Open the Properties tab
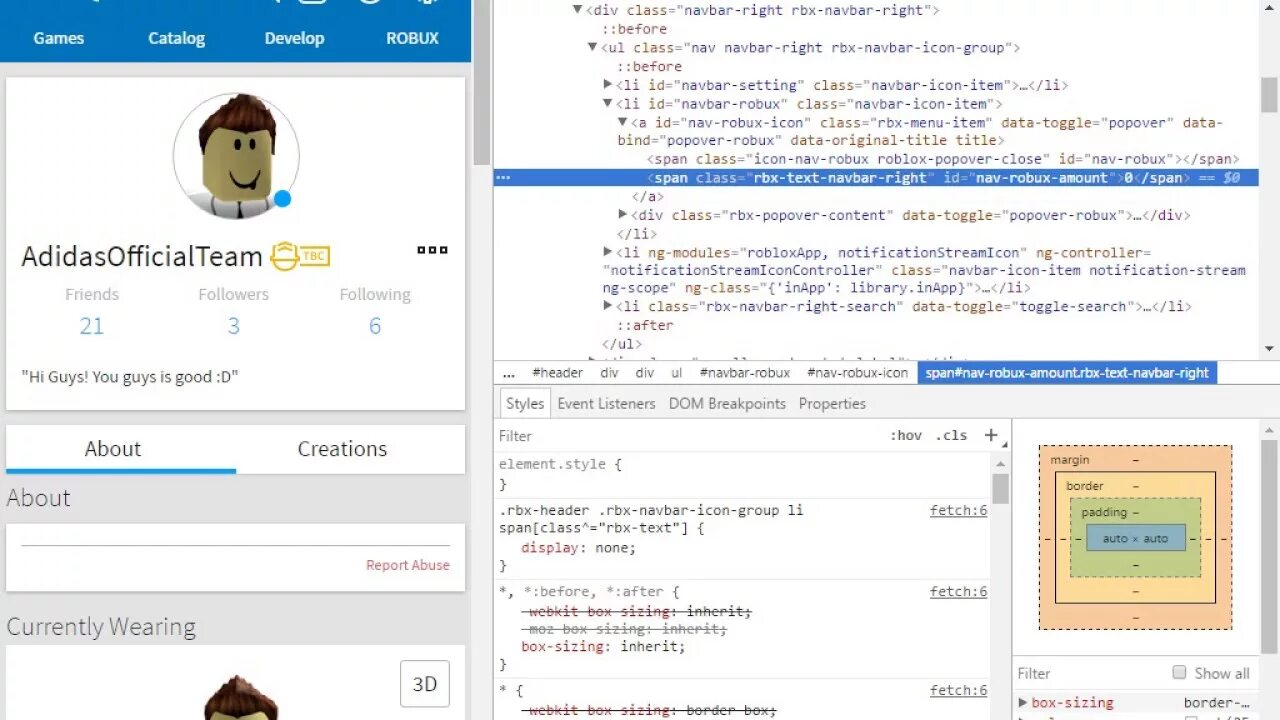The width and height of the screenshot is (1280, 720). pyautogui.click(x=832, y=404)
